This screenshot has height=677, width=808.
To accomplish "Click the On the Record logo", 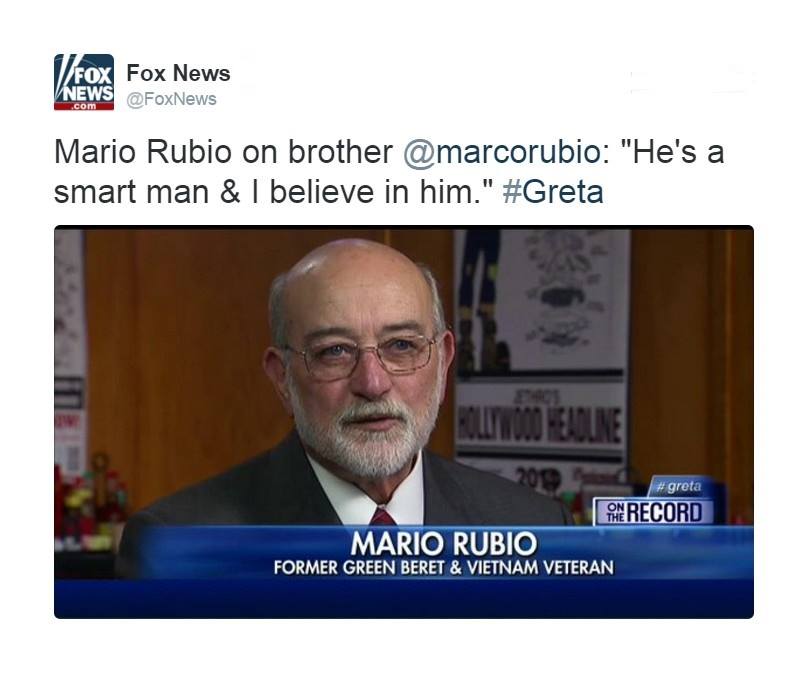I will coord(654,512).
